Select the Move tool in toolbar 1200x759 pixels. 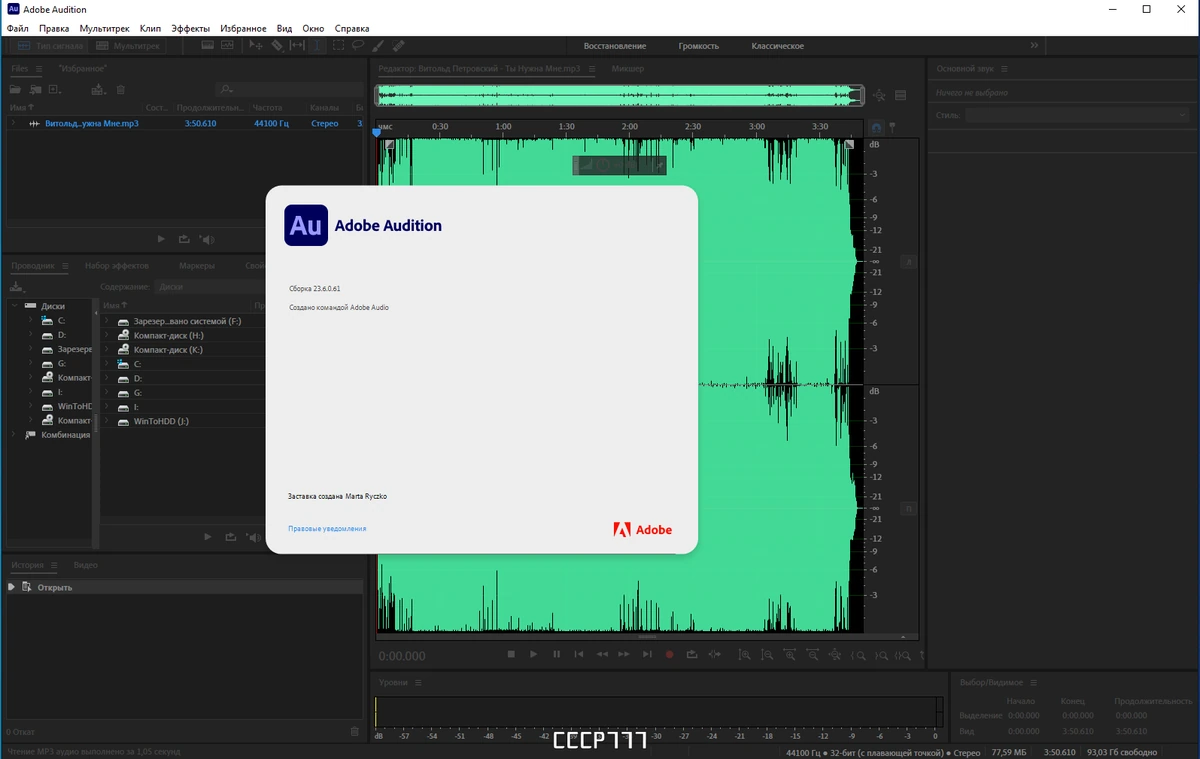click(x=256, y=45)
